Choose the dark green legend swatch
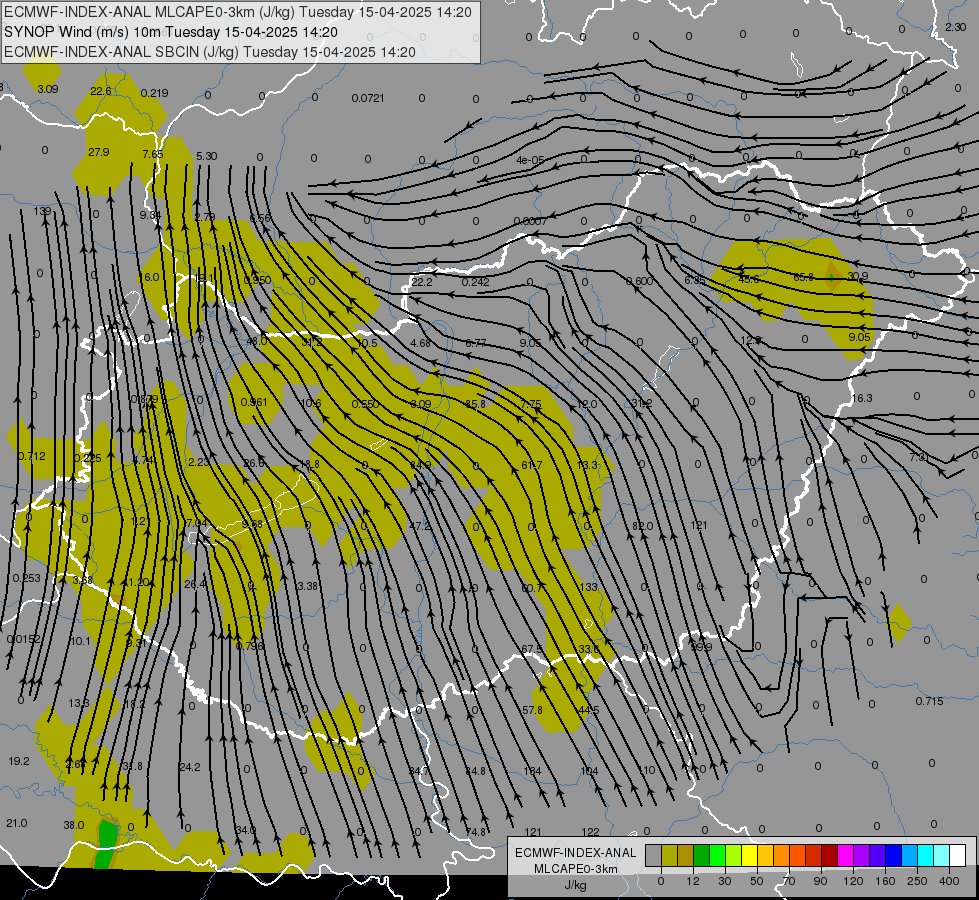Image resolution: width=979 pixels, height=900 pixels. click(x=702, y=856)
